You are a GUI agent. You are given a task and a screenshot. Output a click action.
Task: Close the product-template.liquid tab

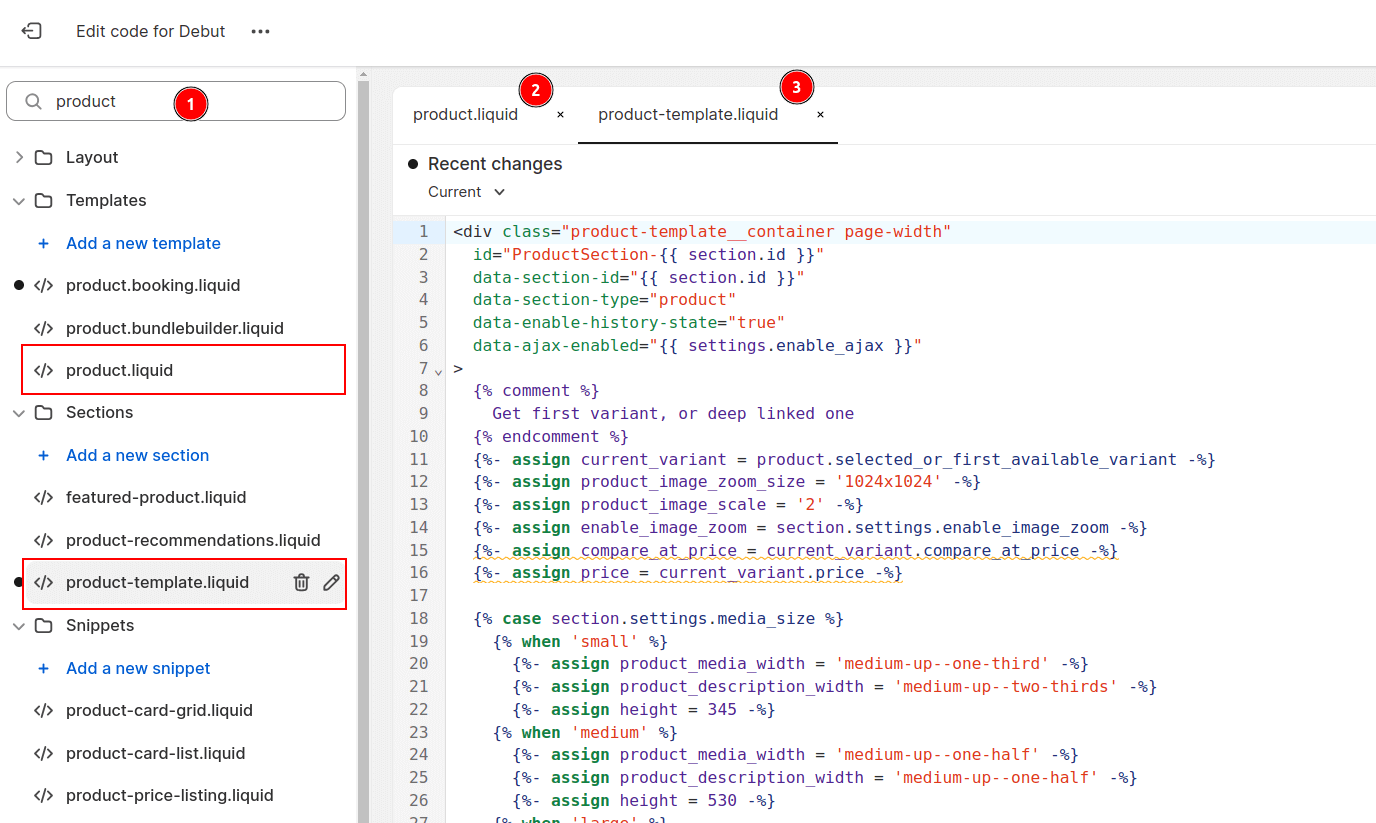click(820, 115)
